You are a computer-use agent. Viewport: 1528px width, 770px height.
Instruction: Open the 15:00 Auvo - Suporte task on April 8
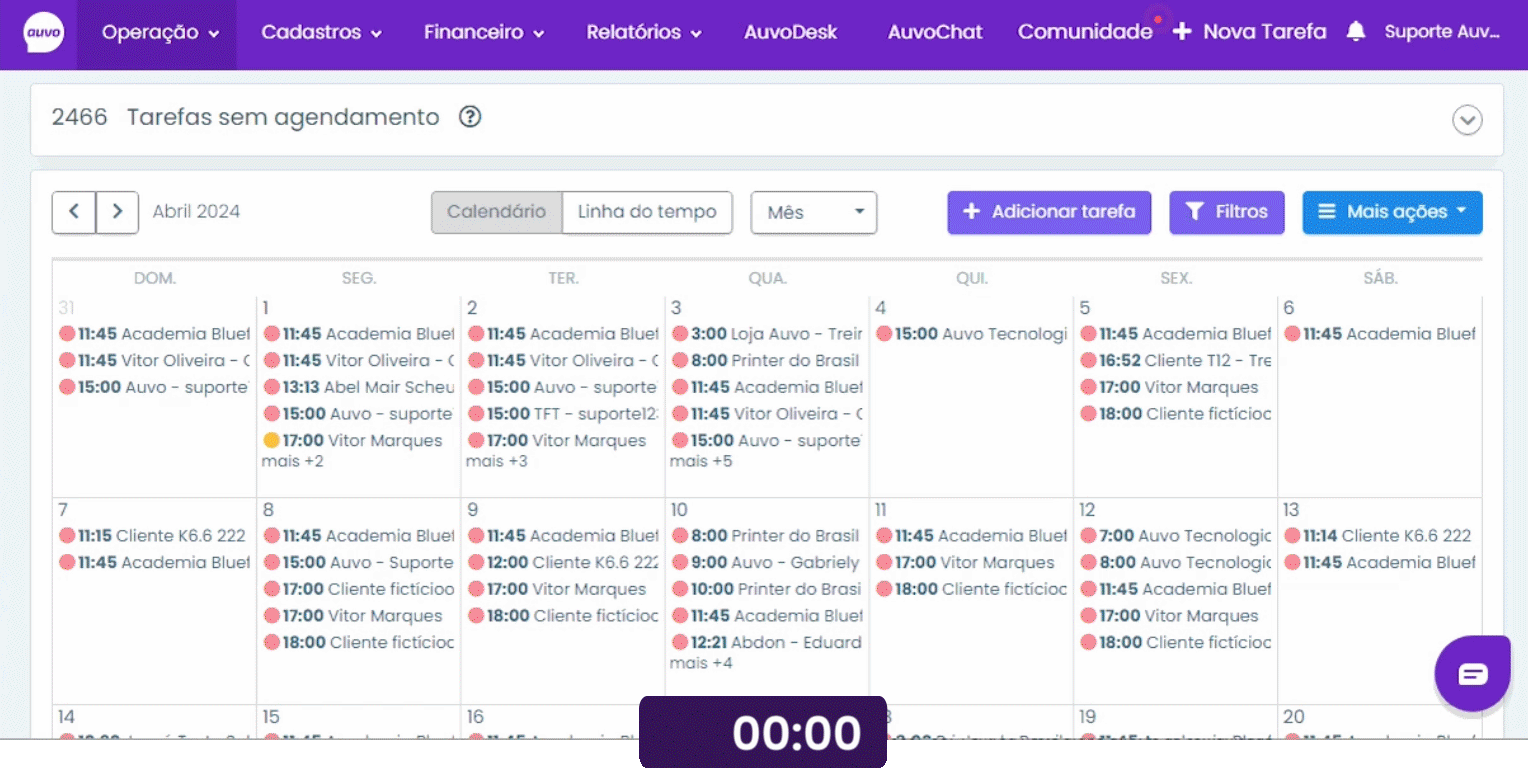pyautogui.click(x=359, y=562)
